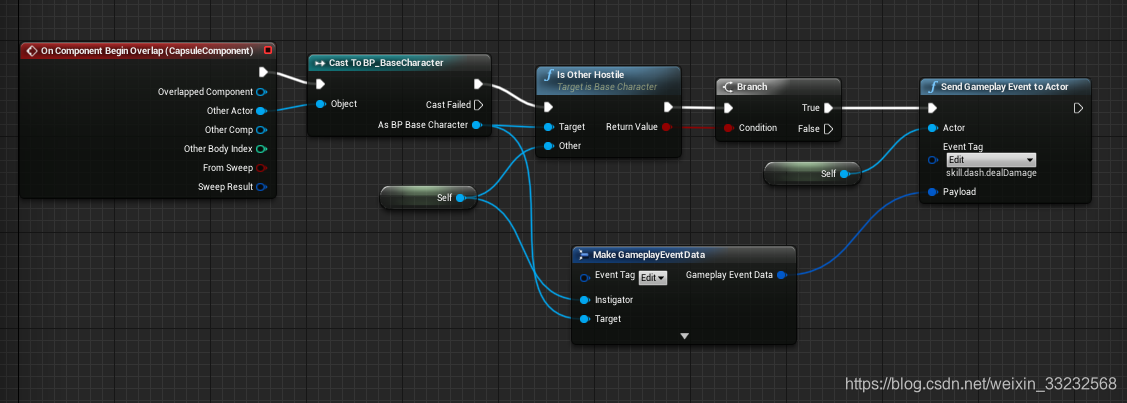Click the Other Body Index output pin

(x=262, y=149)
